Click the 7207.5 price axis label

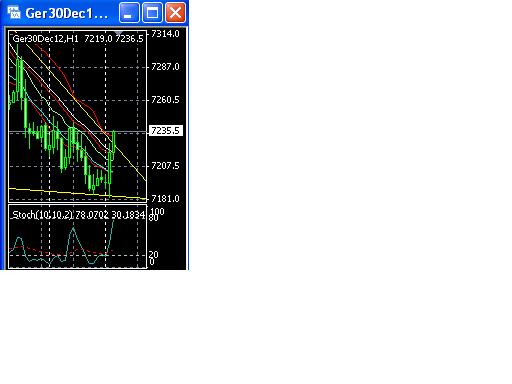coord(165,166)
